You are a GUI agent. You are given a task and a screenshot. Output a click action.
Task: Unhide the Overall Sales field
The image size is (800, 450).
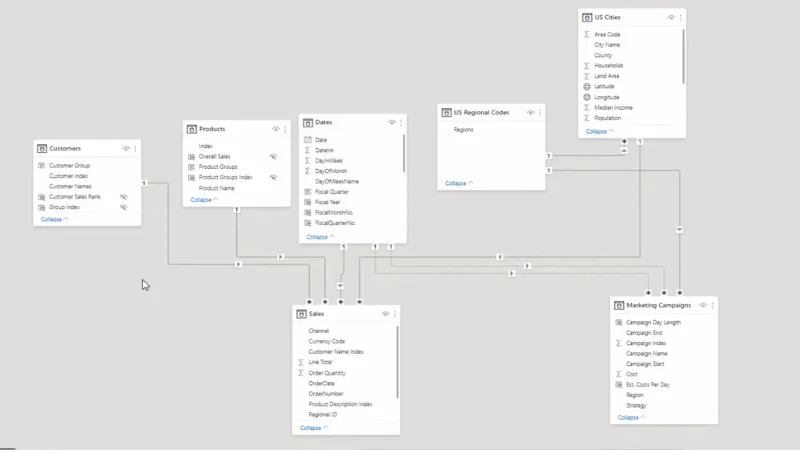pos(273,157)
